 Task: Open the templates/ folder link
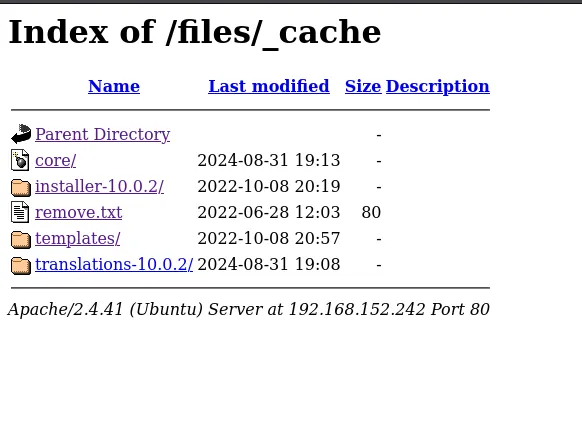78,238
